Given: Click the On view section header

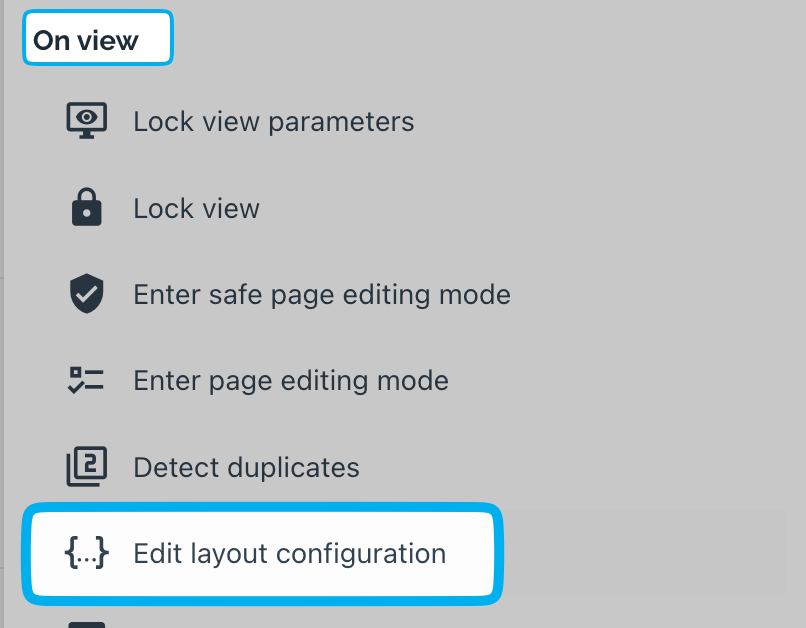Looking at the screenshot, I should point(86,40).
